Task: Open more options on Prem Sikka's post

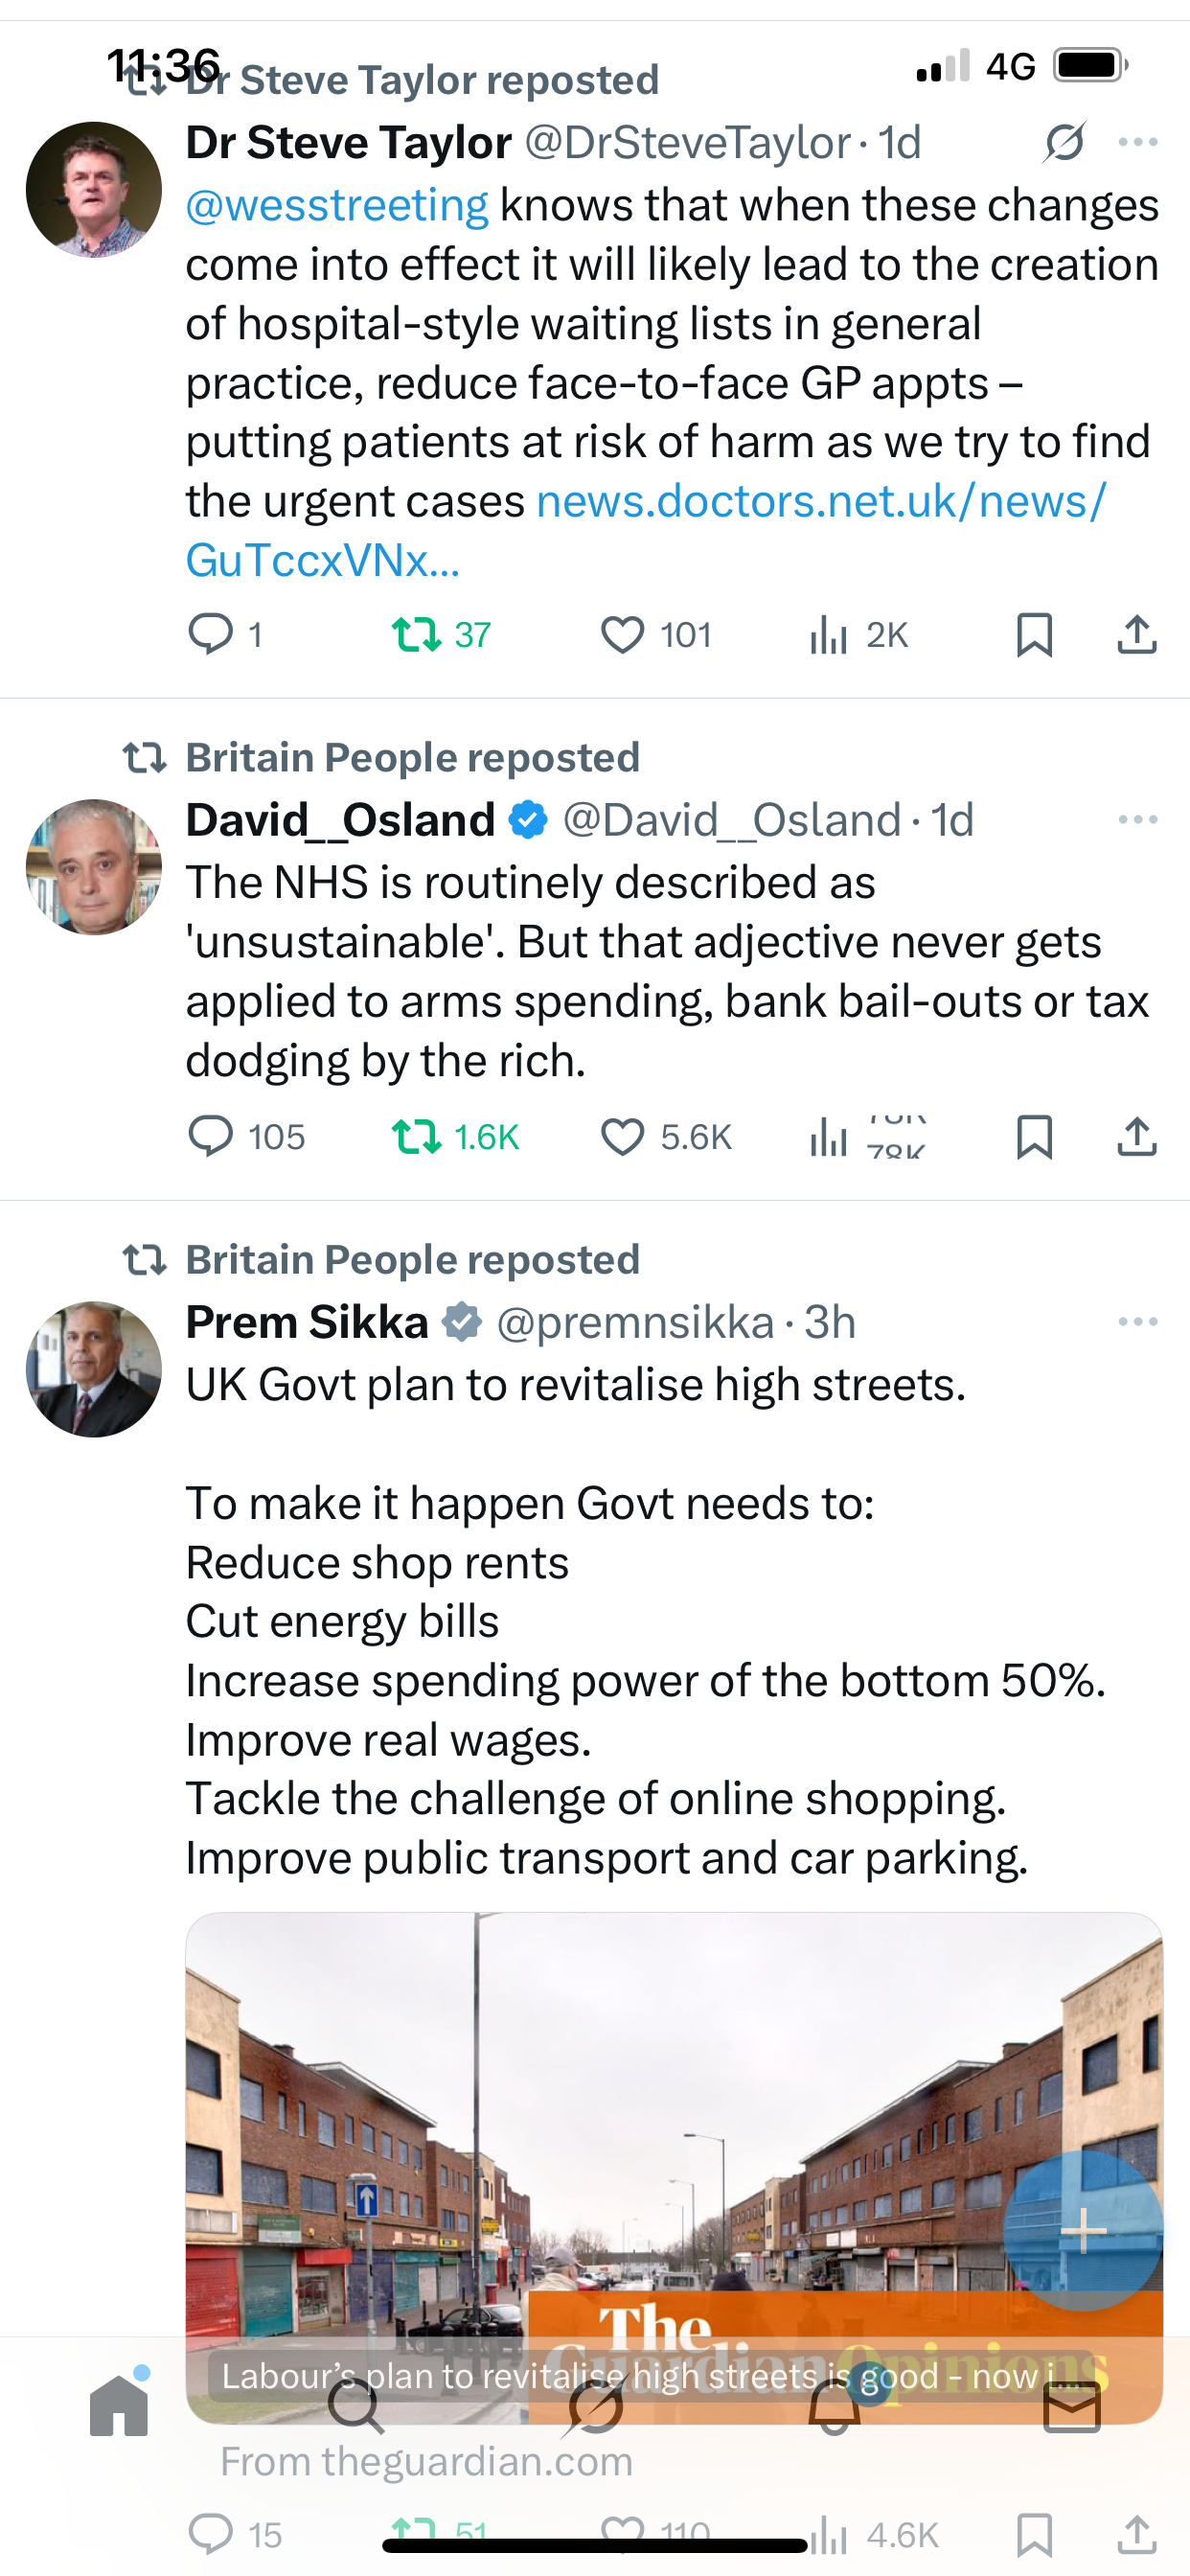Action: point(1138,1322)
